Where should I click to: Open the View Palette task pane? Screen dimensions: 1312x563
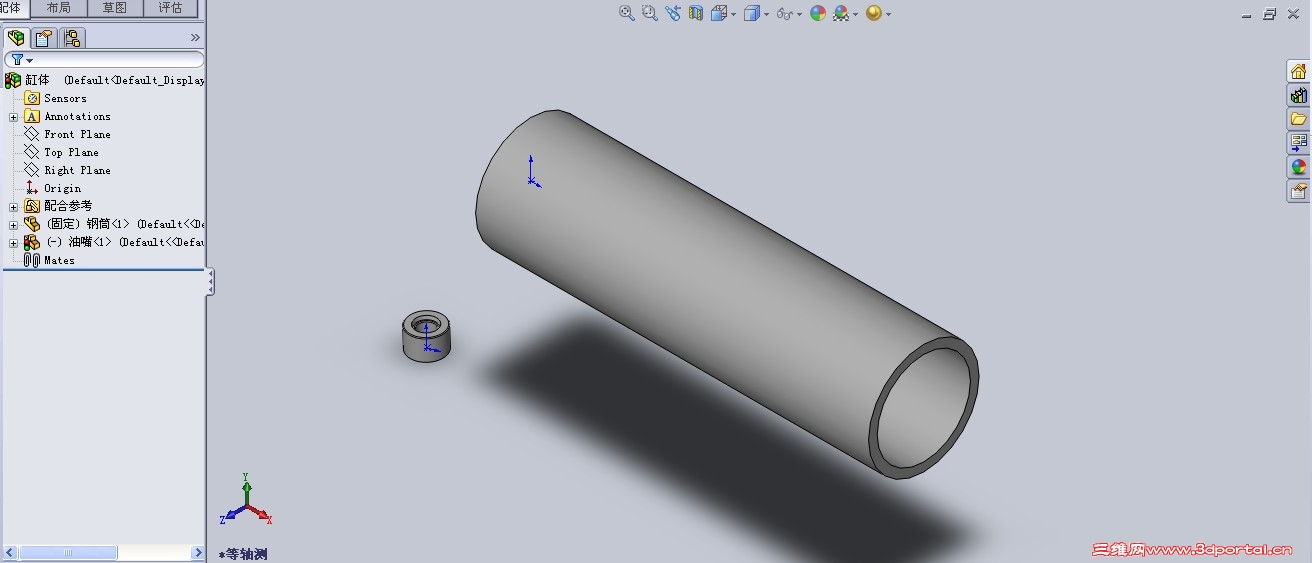click(1298, 143)
